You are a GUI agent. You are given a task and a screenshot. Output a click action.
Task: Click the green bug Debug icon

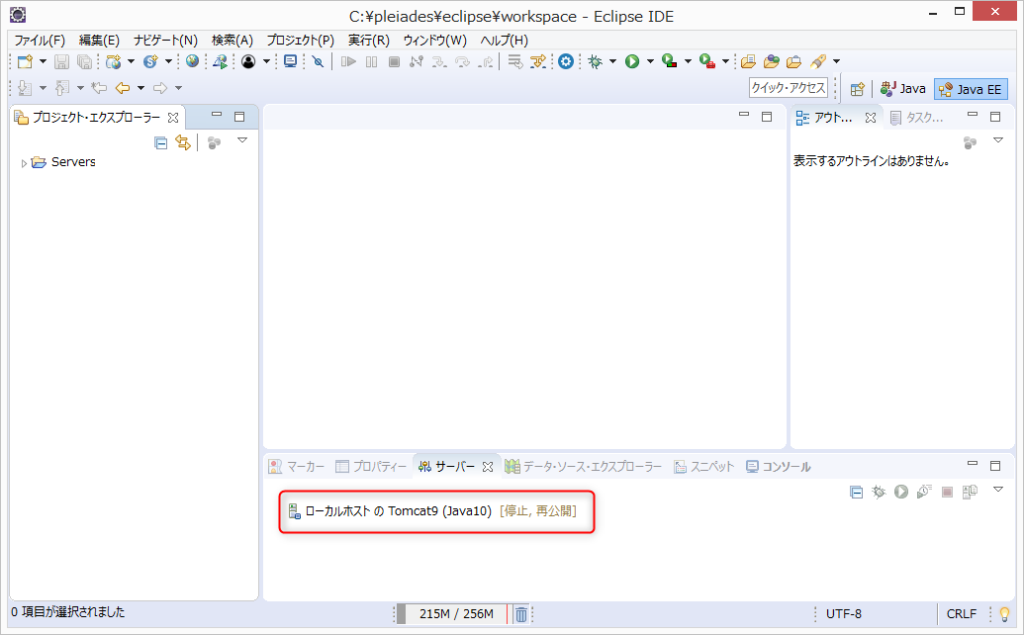595,61
